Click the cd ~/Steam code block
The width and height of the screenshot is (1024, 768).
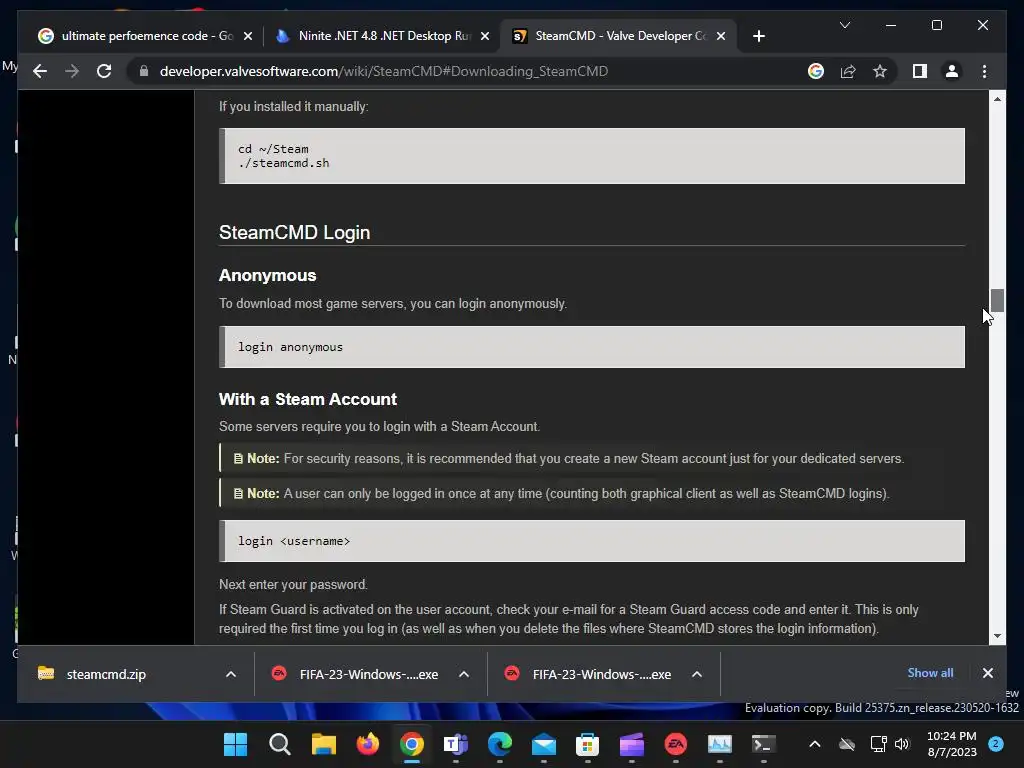pos(592,155)
